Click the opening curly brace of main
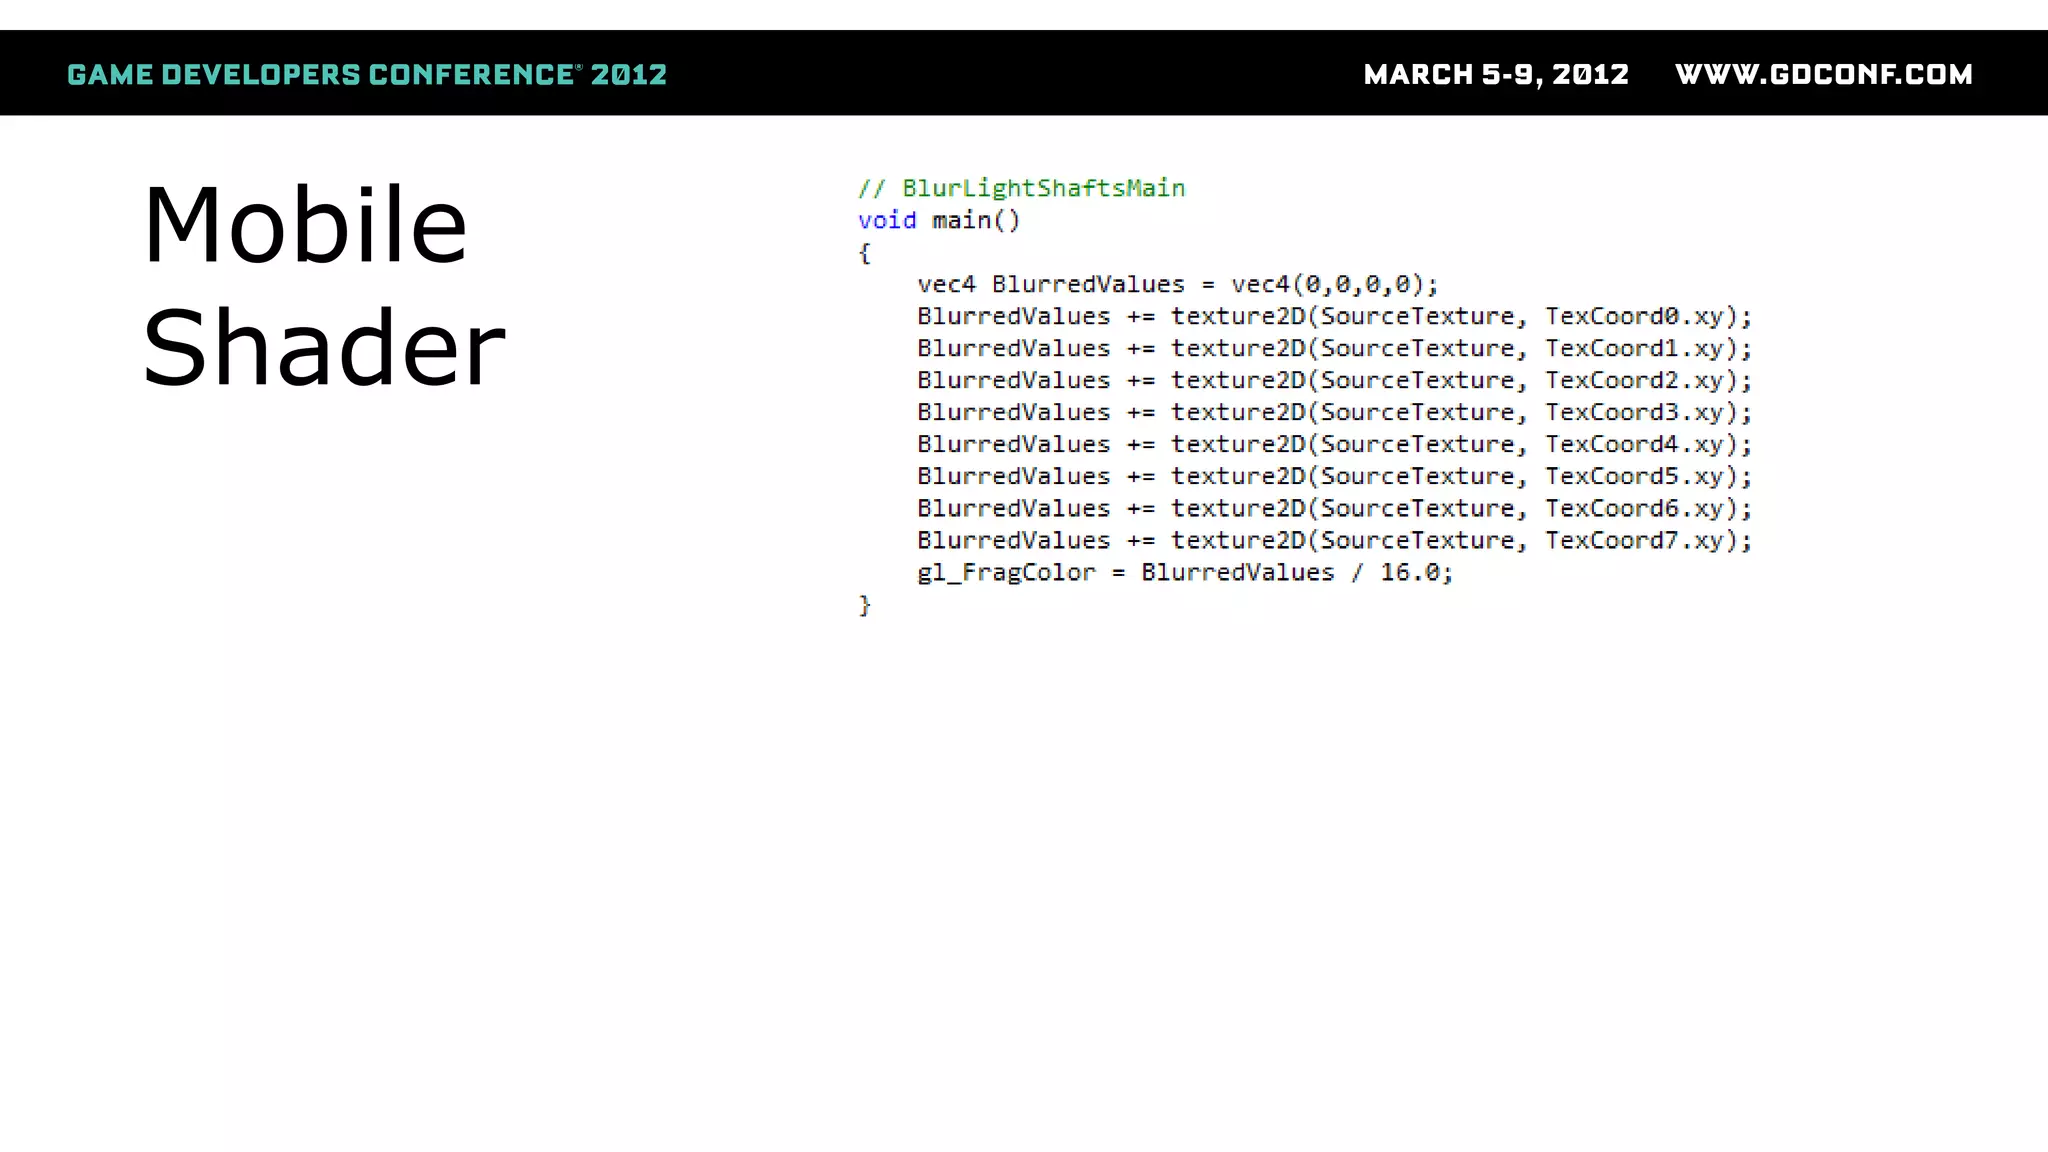The image size is (2048, 1152). [865, 253]
